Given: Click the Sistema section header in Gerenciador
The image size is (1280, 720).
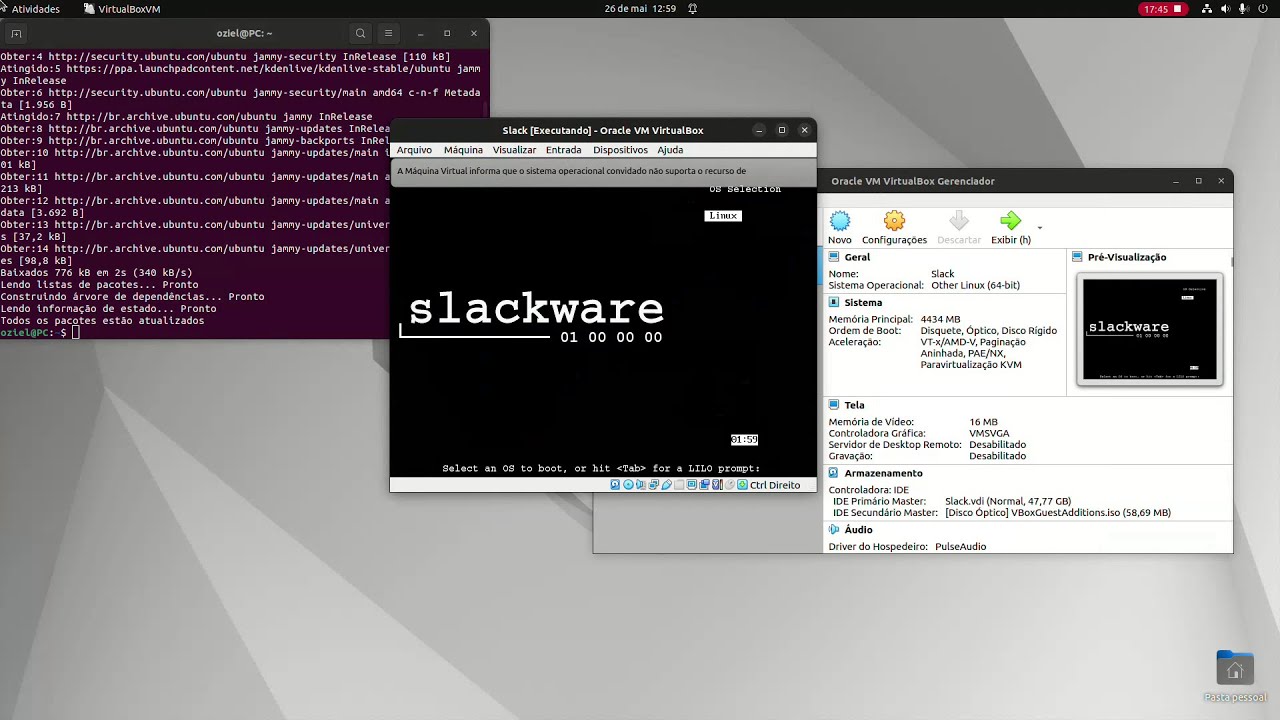Looking at the screenshot, I should tap(863, 302).
